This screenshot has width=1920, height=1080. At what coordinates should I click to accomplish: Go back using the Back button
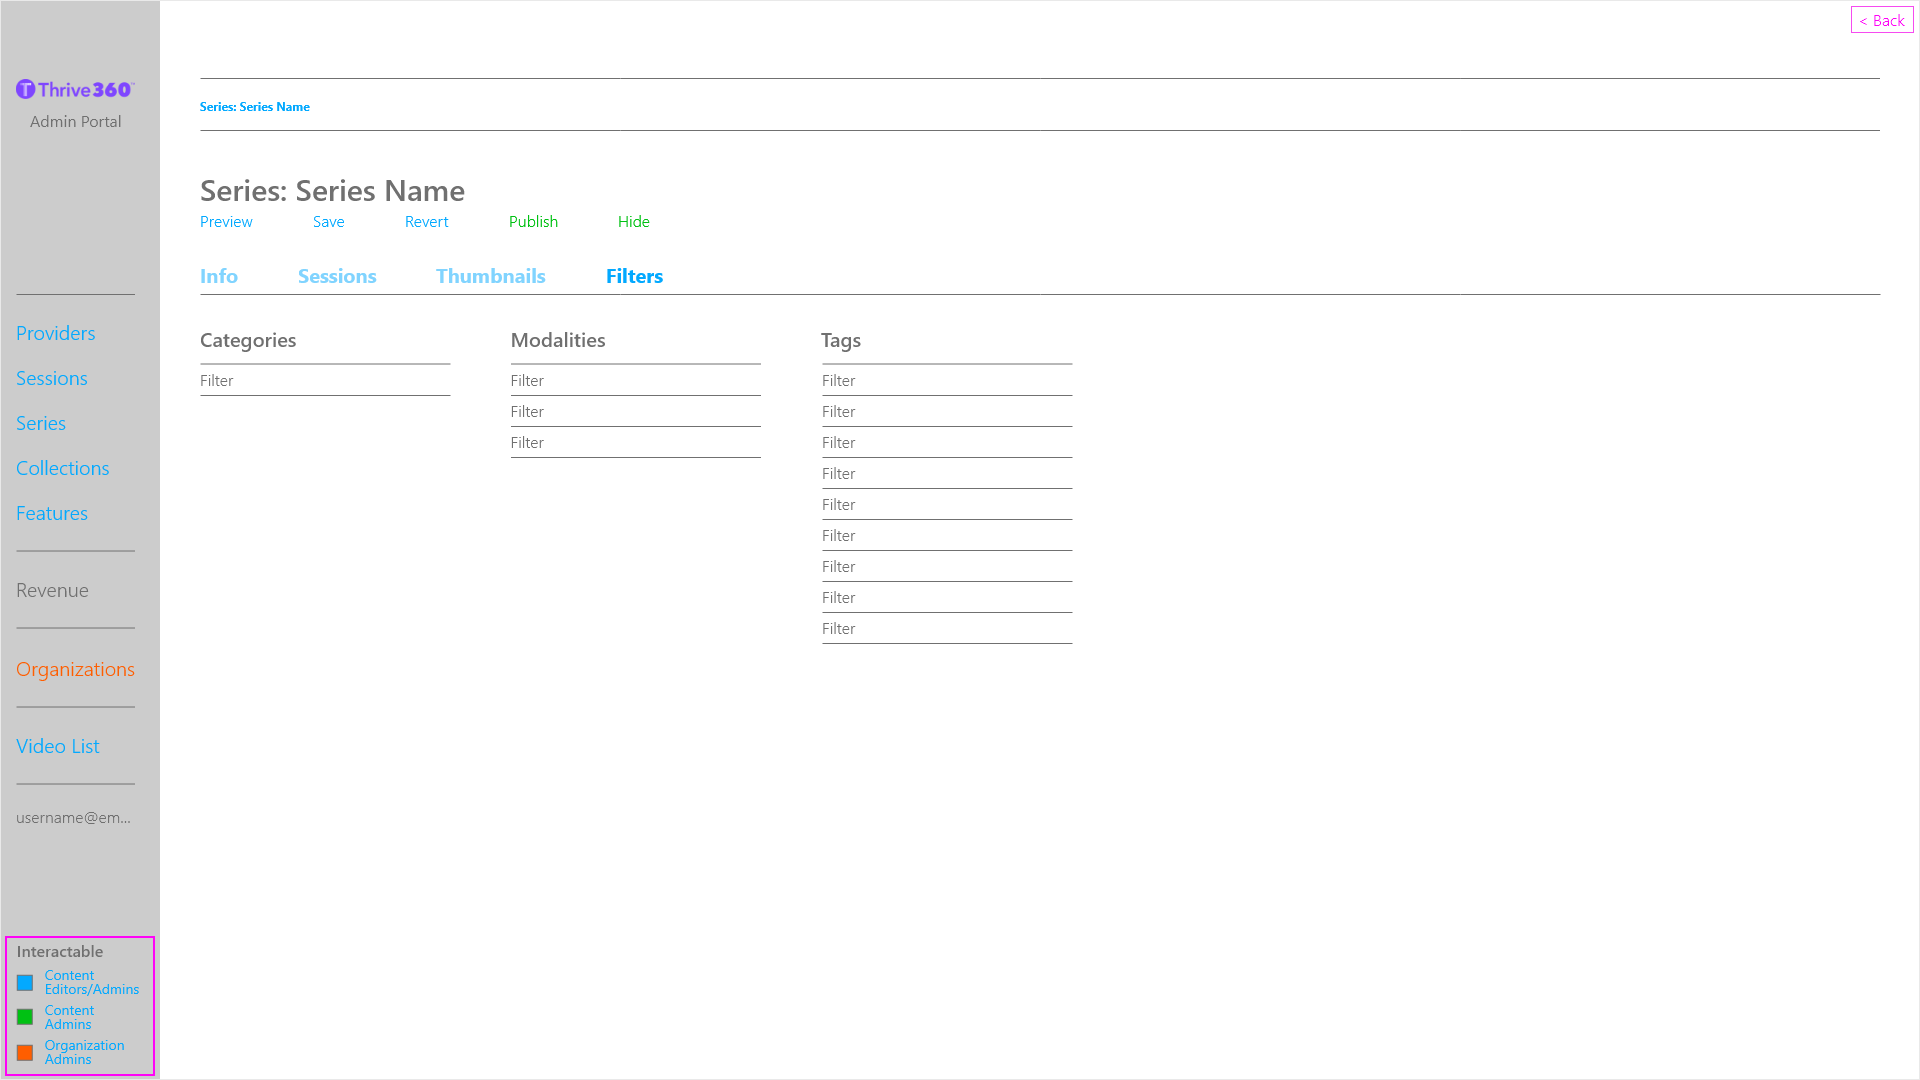coord(1881,20)
